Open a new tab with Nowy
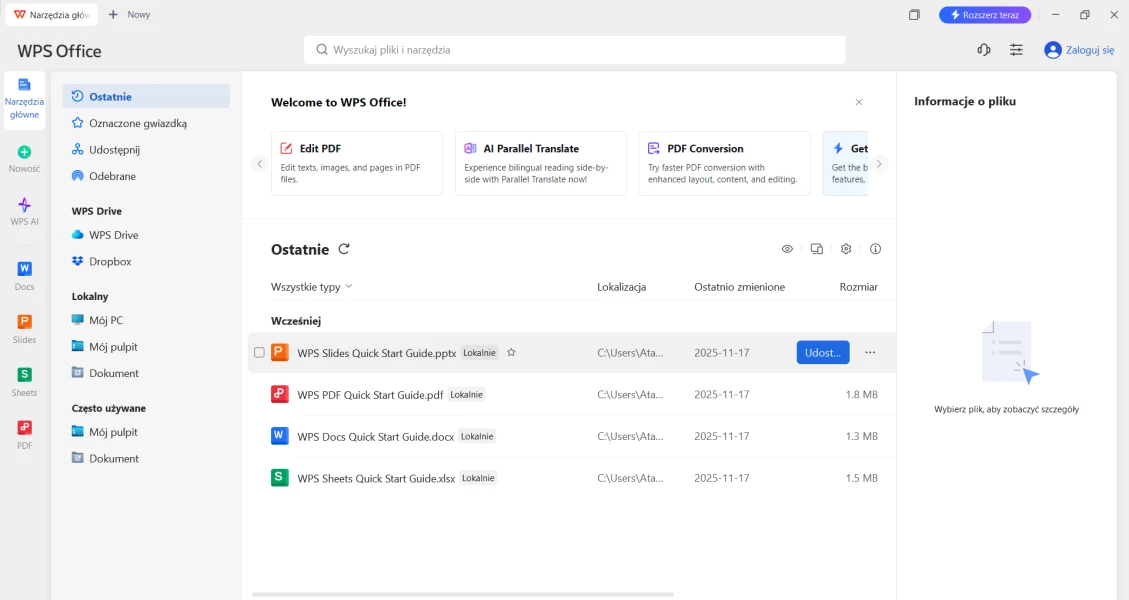Screen dimensions: 1129x600 129,15
